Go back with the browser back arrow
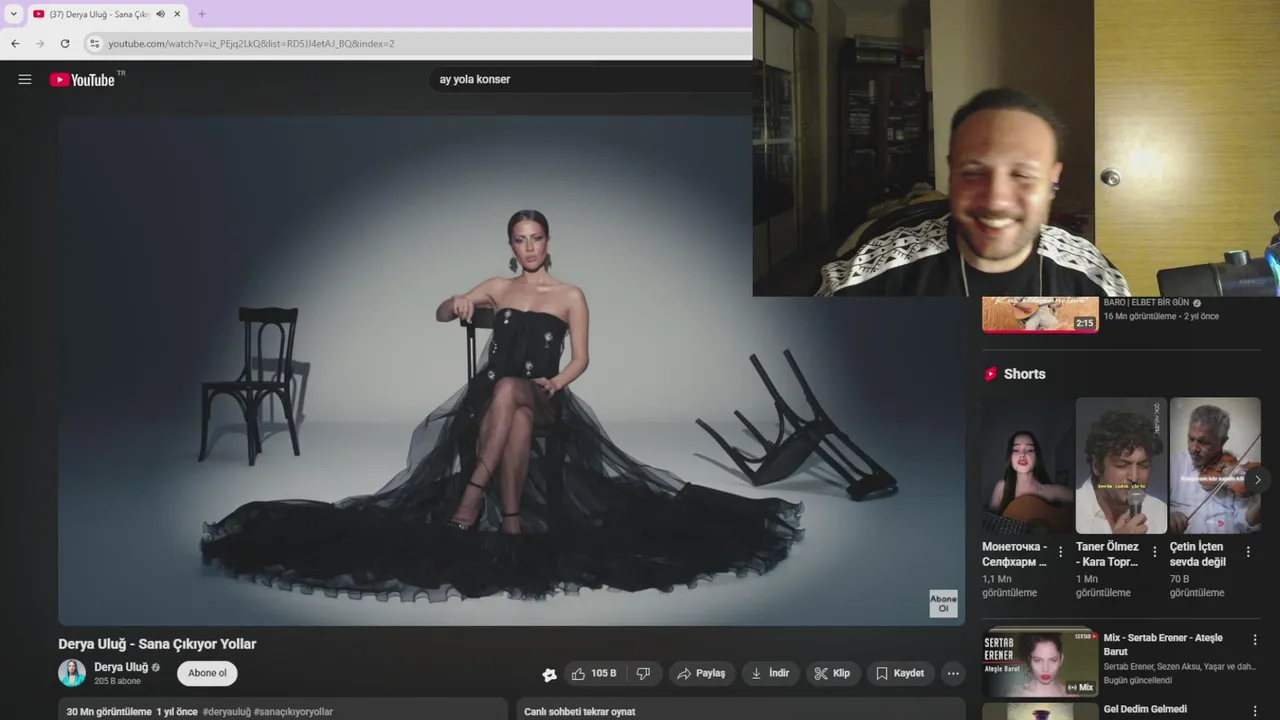 point(15,44)
